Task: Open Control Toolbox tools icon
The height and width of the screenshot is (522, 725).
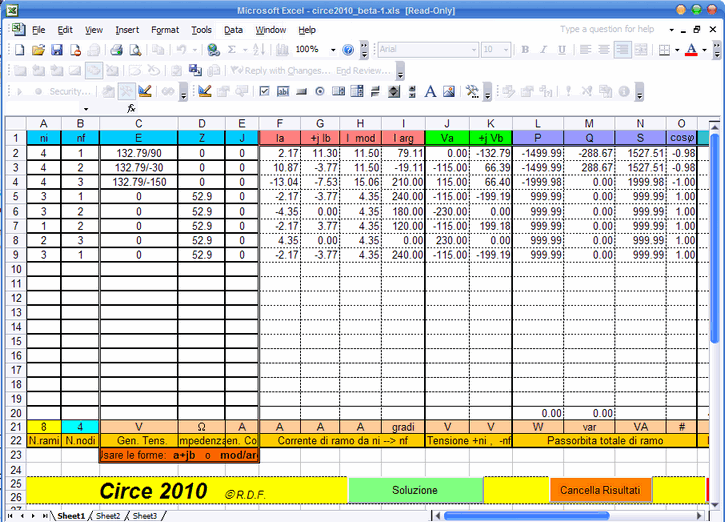Action: click(126, 91)
